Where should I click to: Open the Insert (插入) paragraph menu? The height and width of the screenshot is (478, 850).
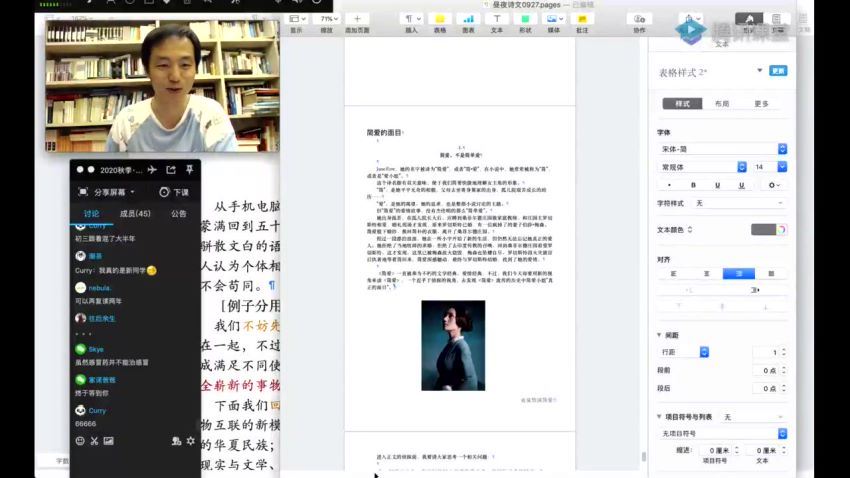[x=411, y=19]
